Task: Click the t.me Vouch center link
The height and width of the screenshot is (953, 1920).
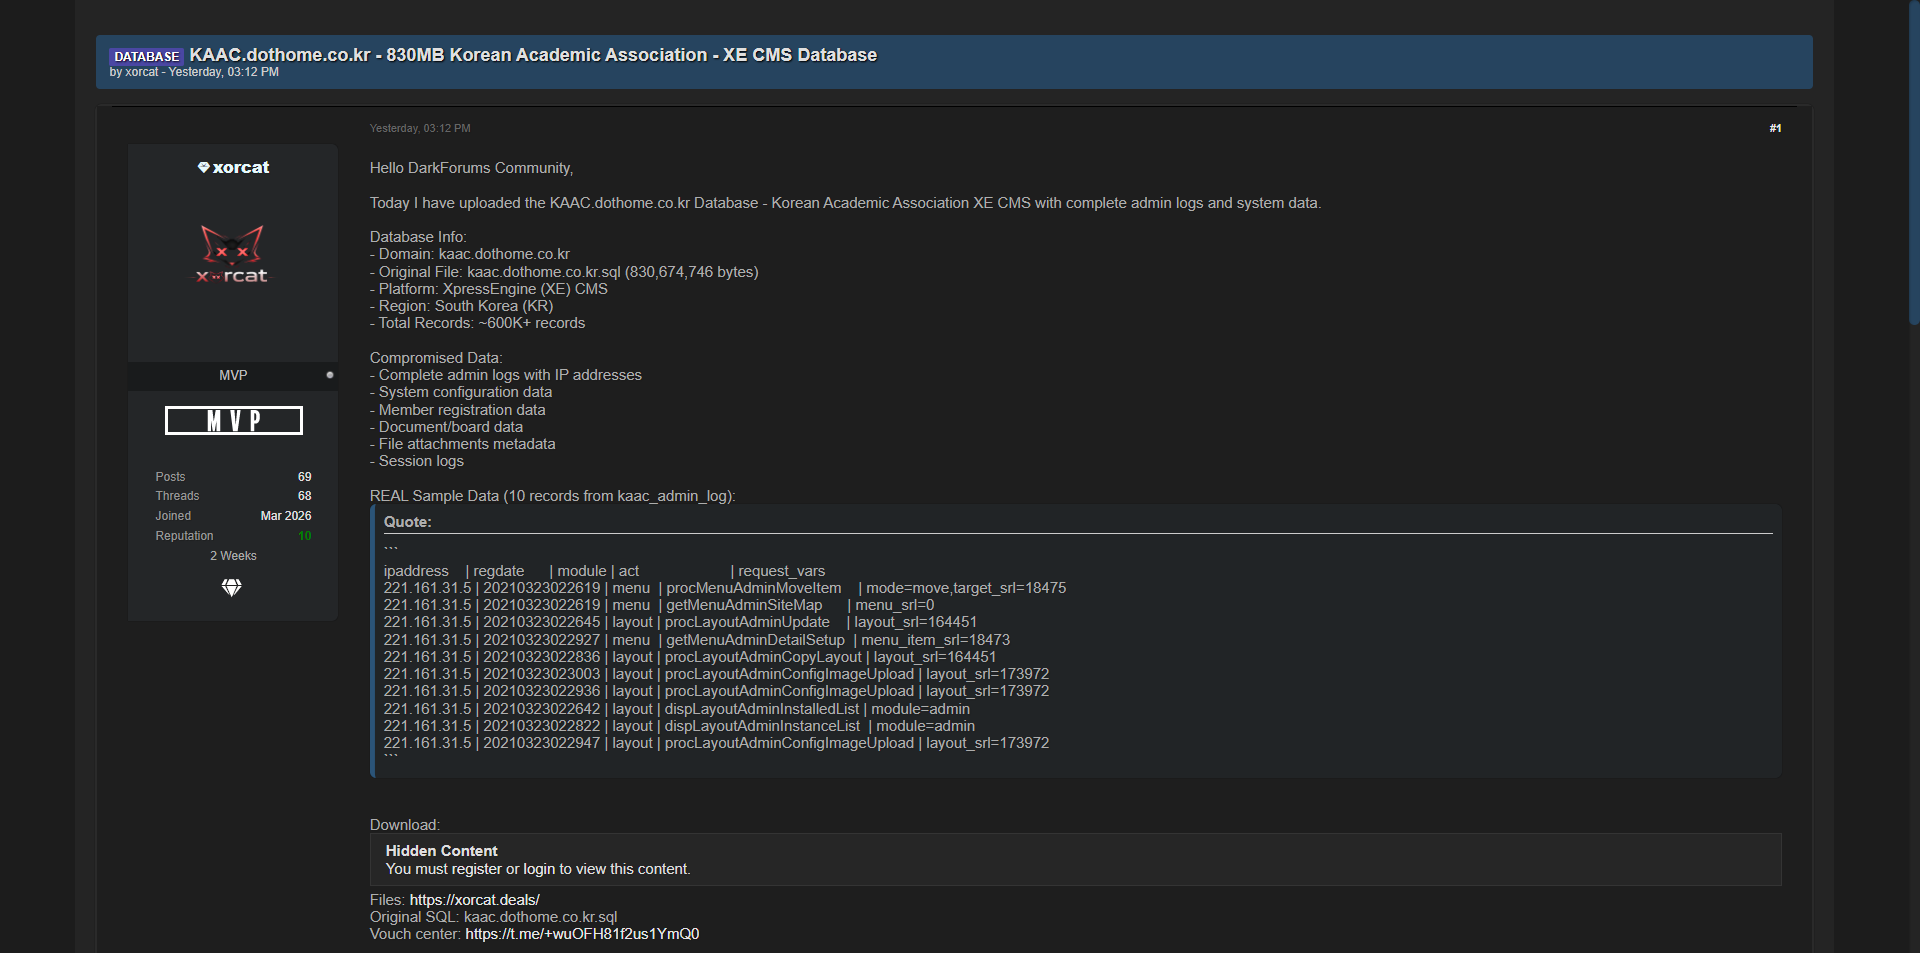Action: [x=582, y=934]
